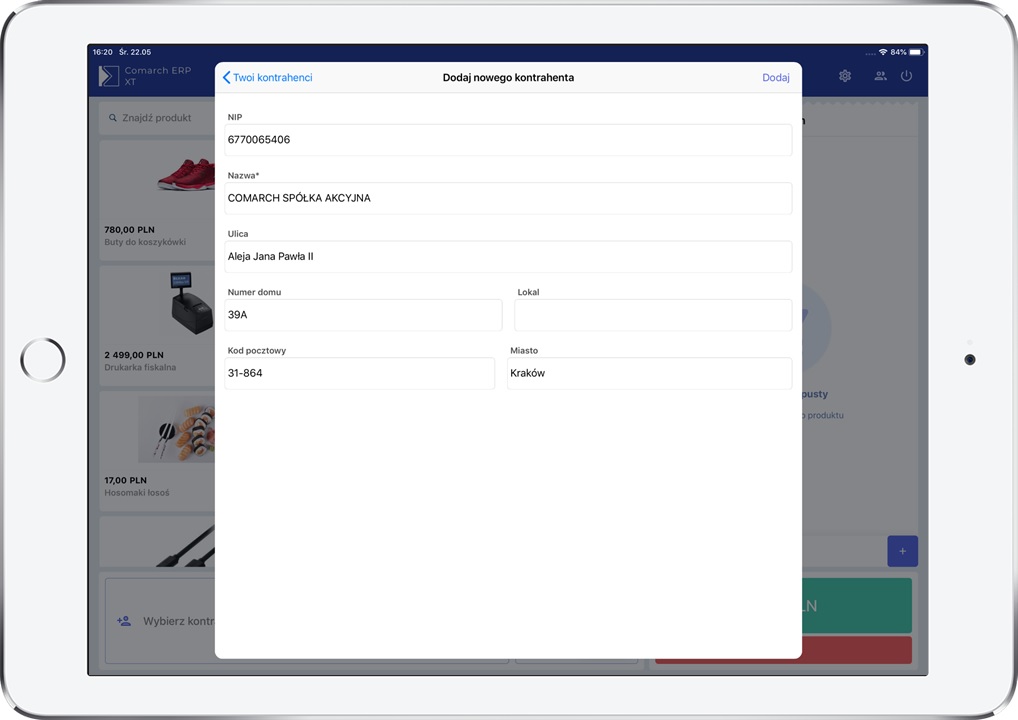Edit the Kod pocztowy field
This screenshot has width=1018, height=720.
click(359, 373)
